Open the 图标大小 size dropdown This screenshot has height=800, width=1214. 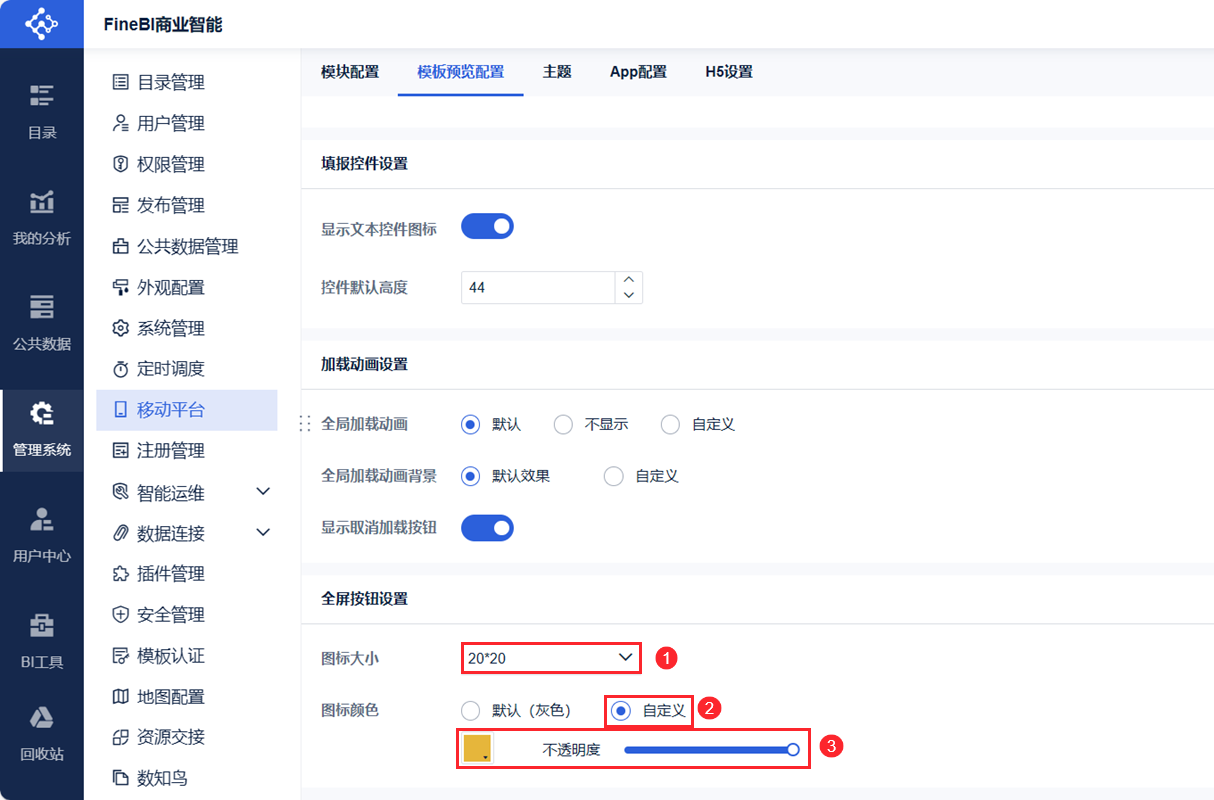(550, 657)
